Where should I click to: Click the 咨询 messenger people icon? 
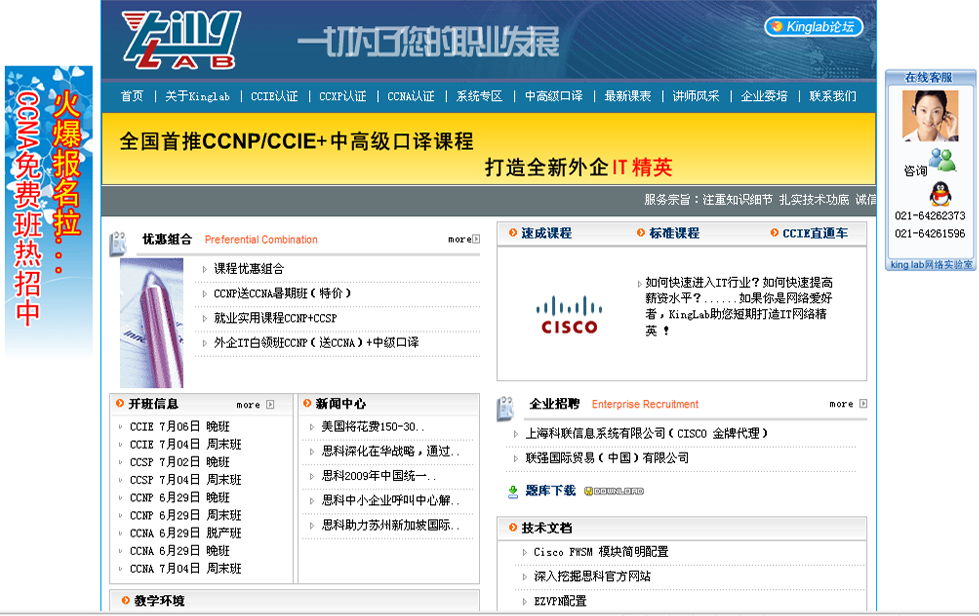[942, 160]
